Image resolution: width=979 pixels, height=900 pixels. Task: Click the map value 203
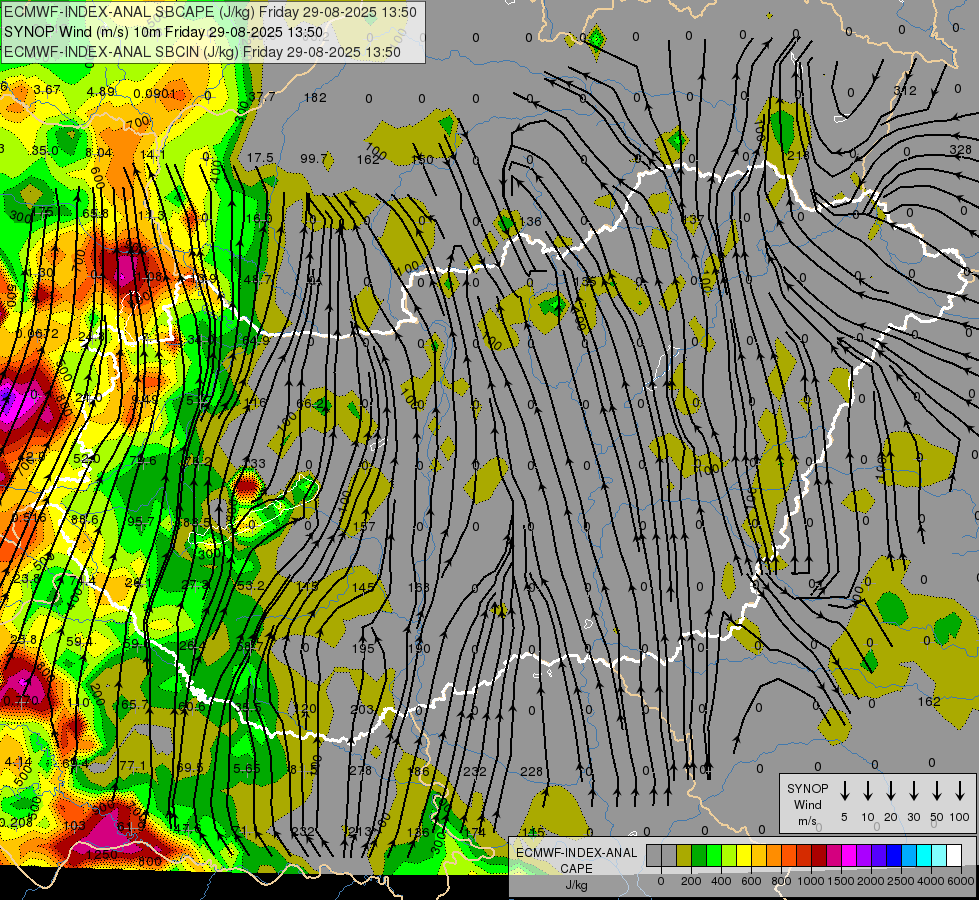[x=362, y=710]
